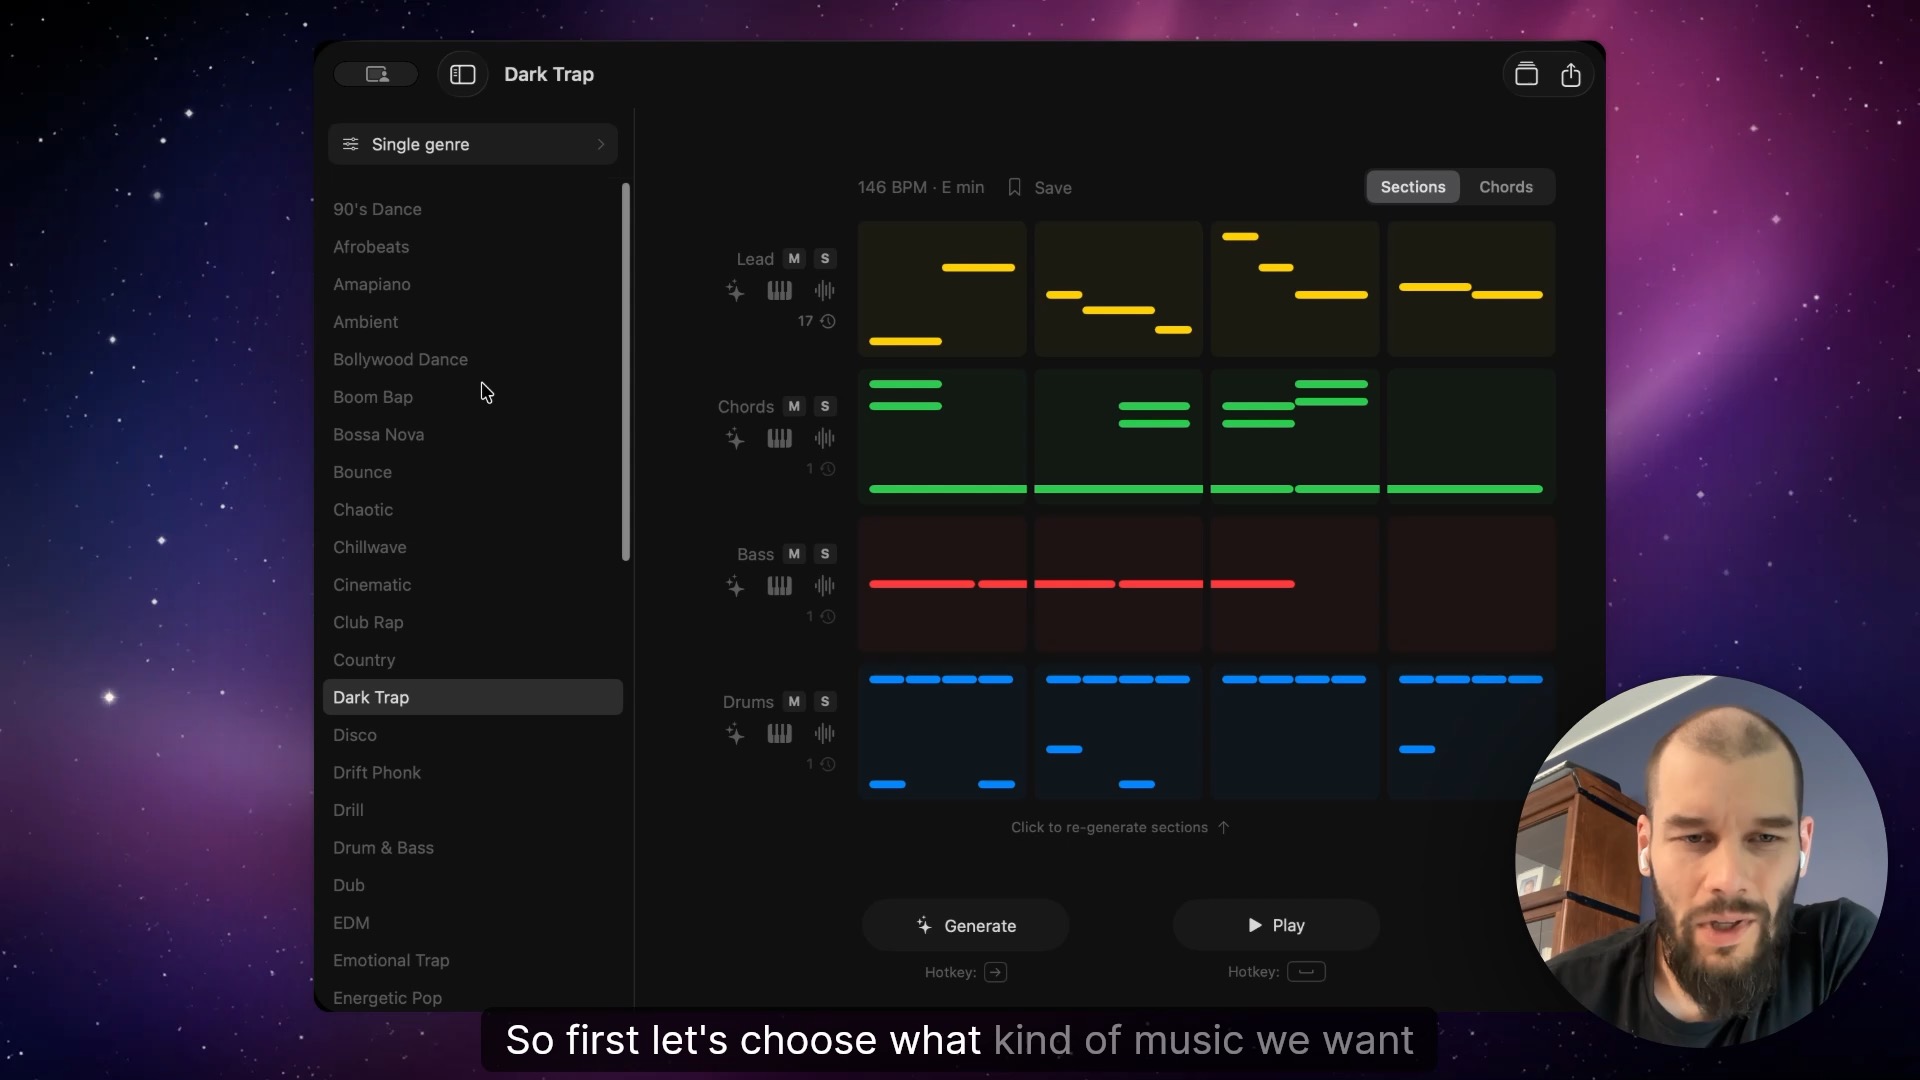This screenshot has height=1080, width=1920.
Task: Select Dark Trap genre
Action: coord(473,698)
